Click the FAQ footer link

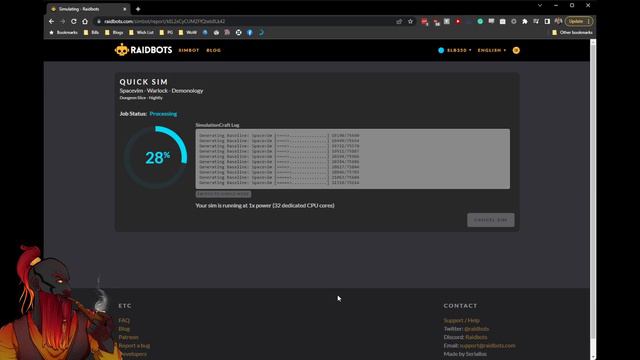click(124, 320)
